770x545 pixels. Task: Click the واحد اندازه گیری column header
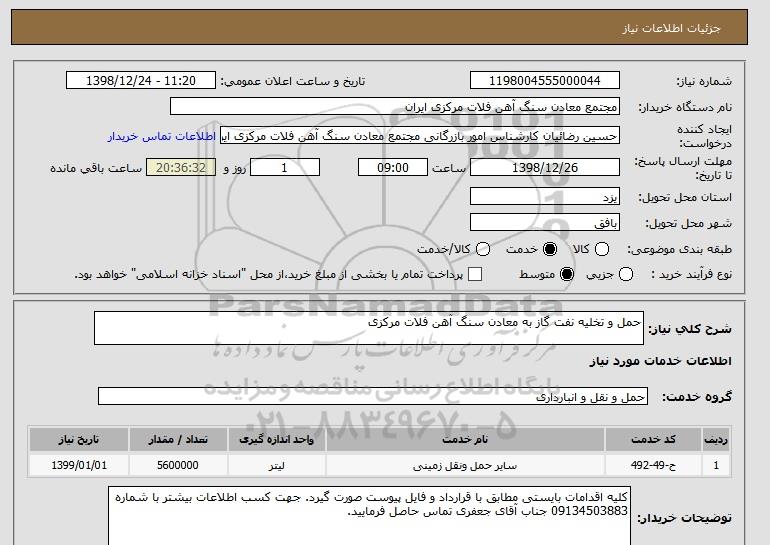276,439
